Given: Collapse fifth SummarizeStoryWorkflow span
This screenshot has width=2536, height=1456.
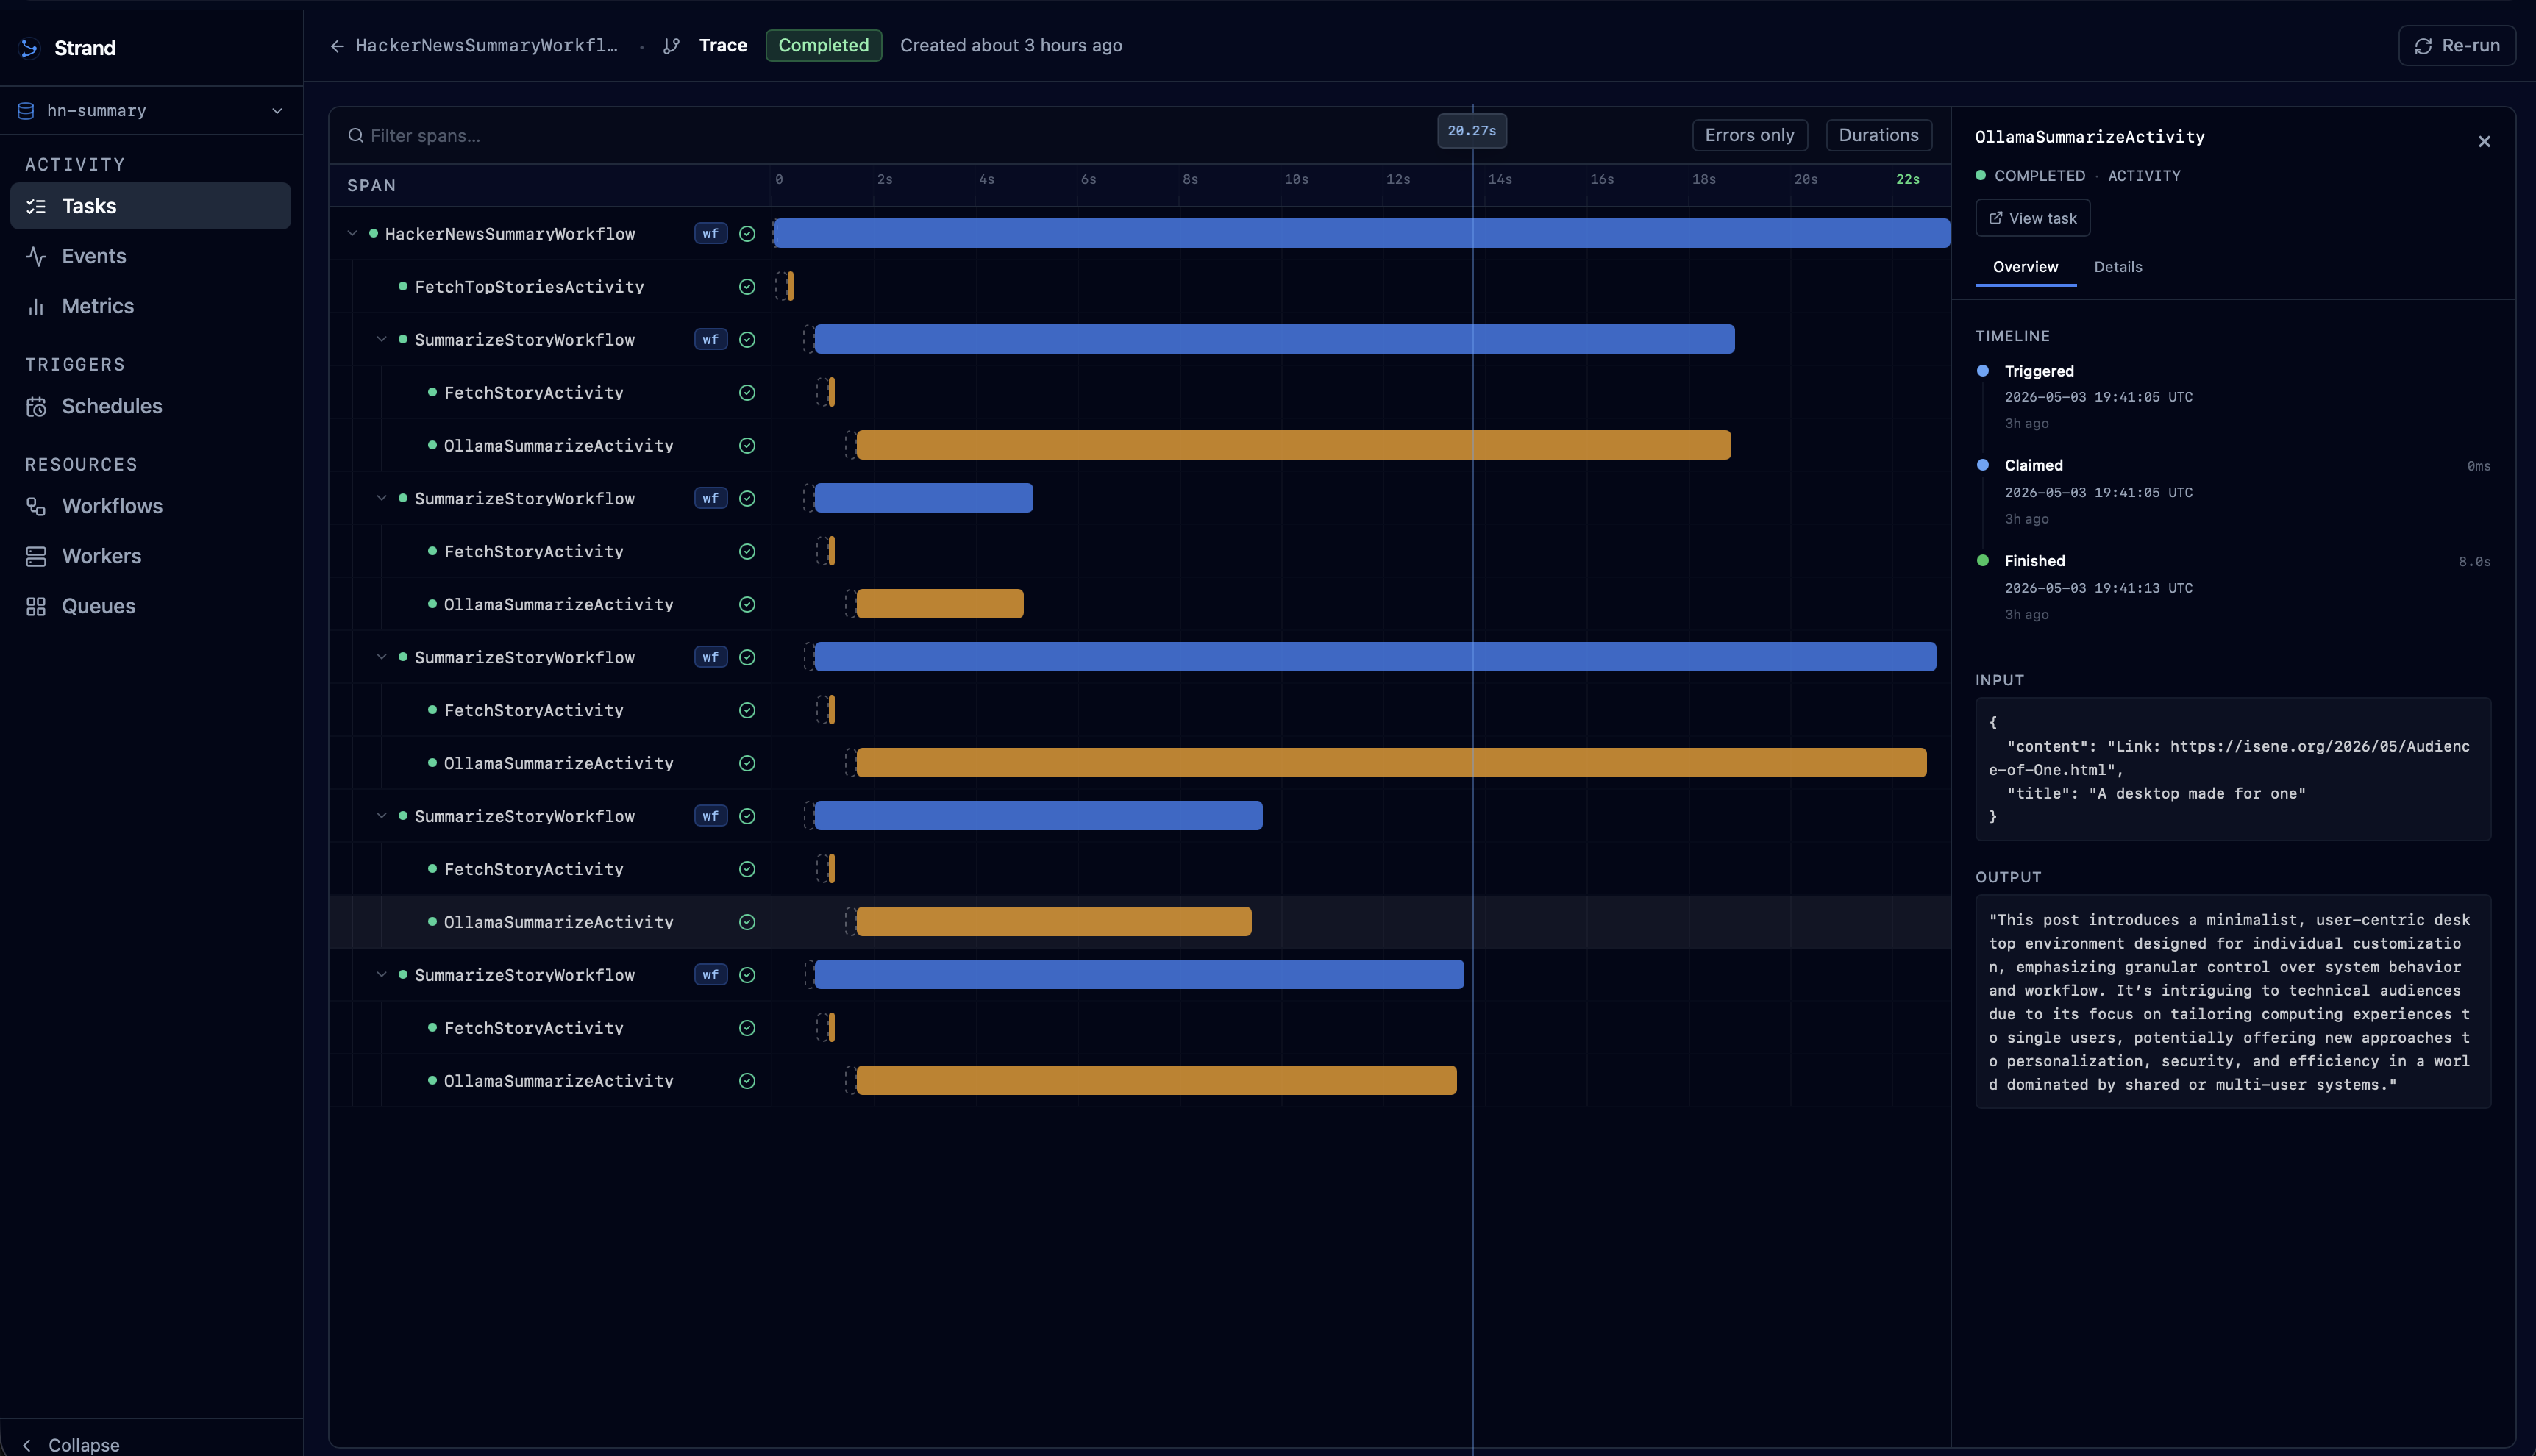Looking at the screenshot, I should (x=381, y=975).
